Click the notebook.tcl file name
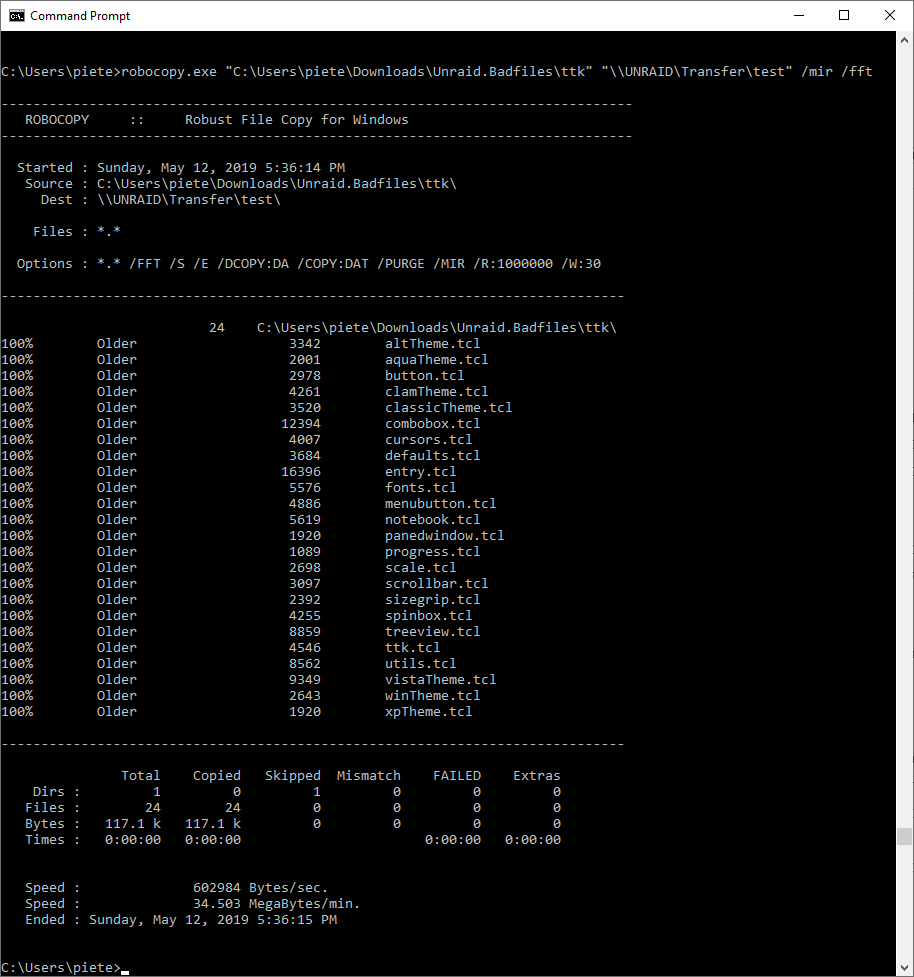 (432, 520)
